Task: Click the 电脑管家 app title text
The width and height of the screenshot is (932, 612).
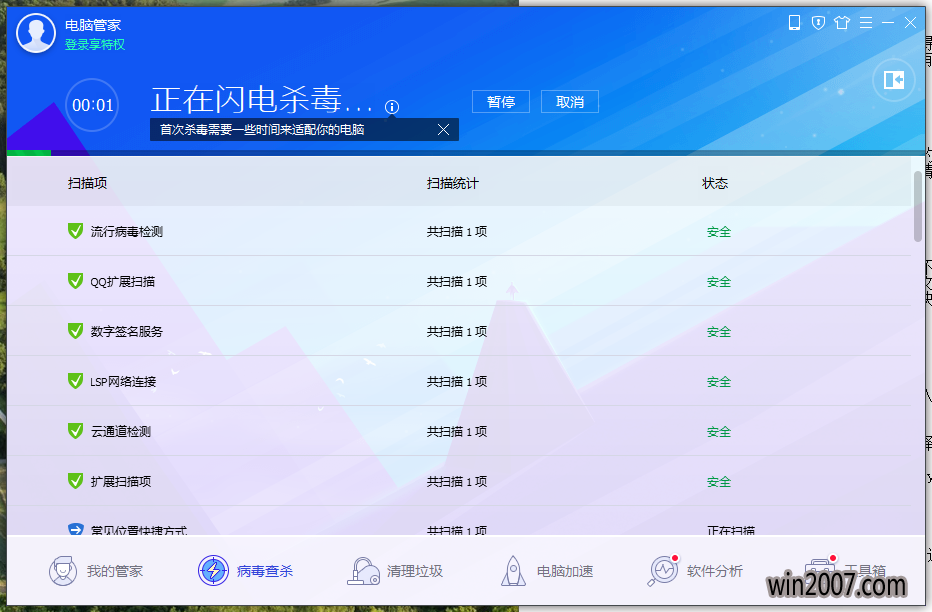Action: click(93, 25)
